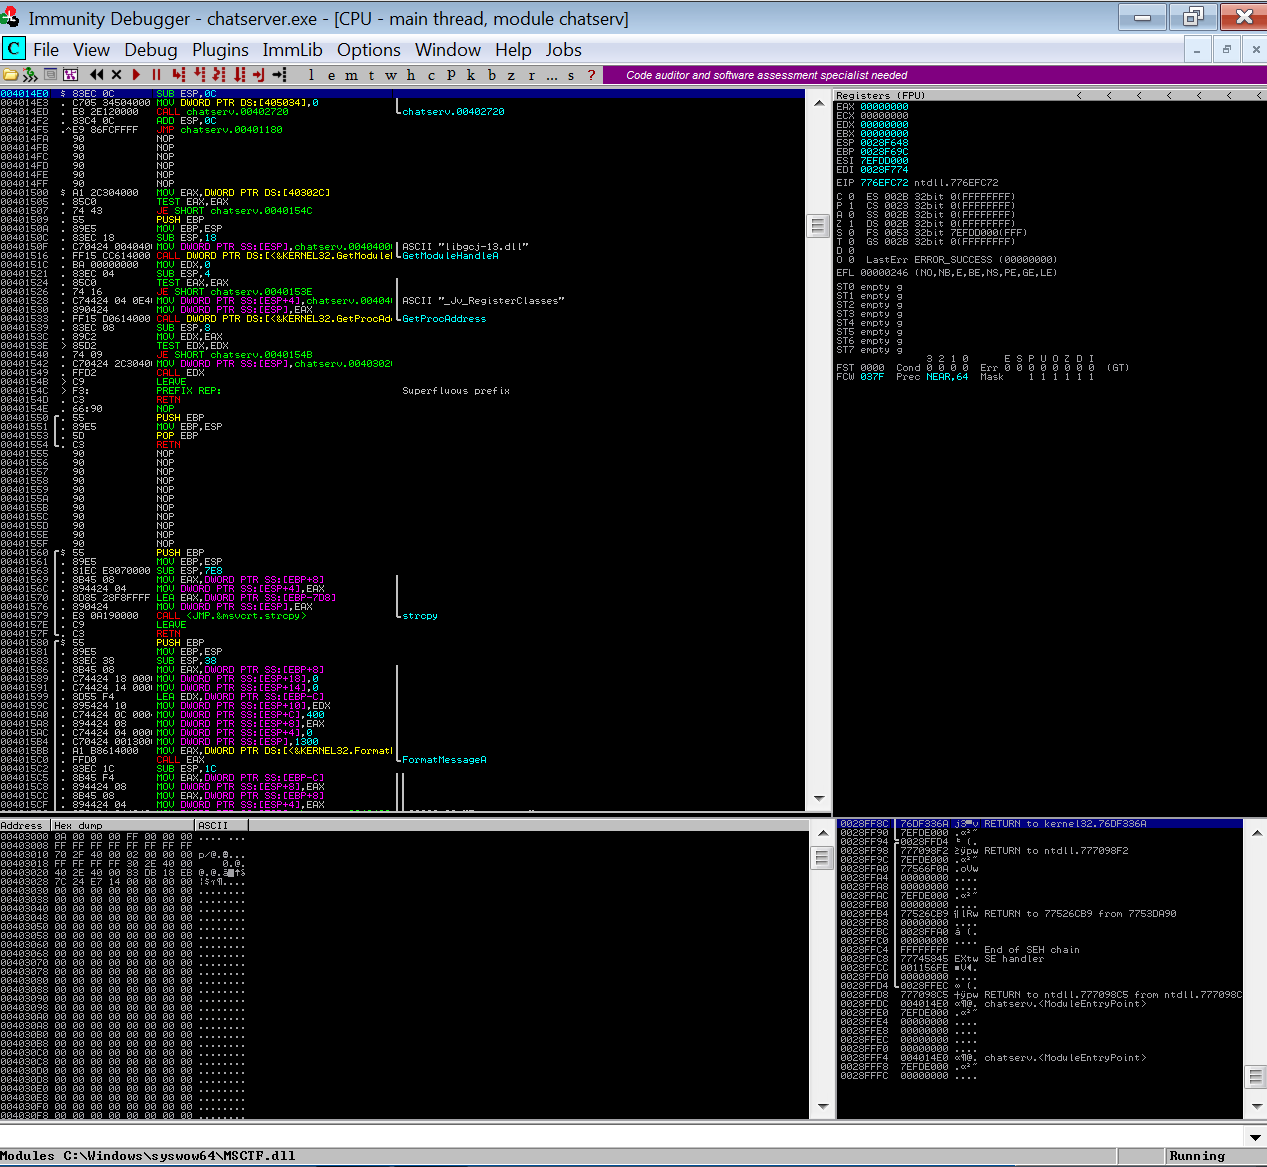This screenshot has width=1267, height=1167.
Task: Open the Plugins menu
Action: [219, 49]
